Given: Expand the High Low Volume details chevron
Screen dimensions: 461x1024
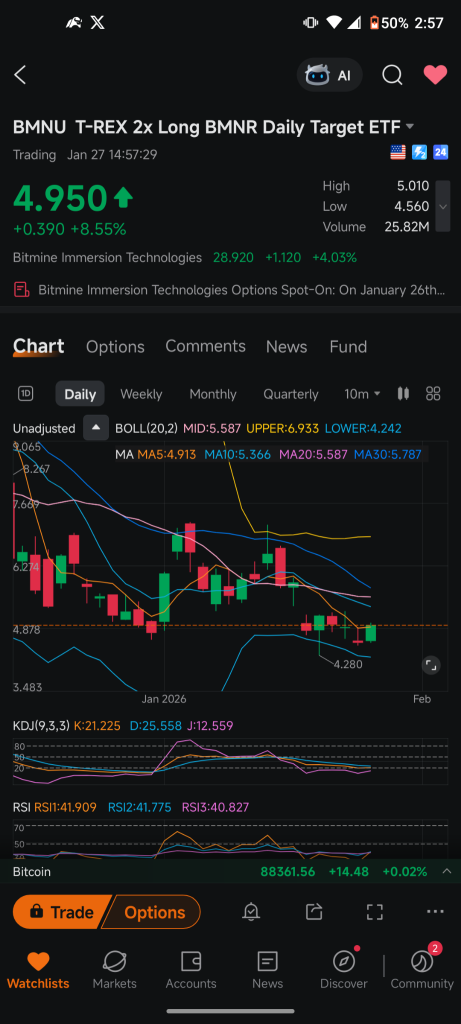Looking at the screenshot, I should click(x=443, y=206).
